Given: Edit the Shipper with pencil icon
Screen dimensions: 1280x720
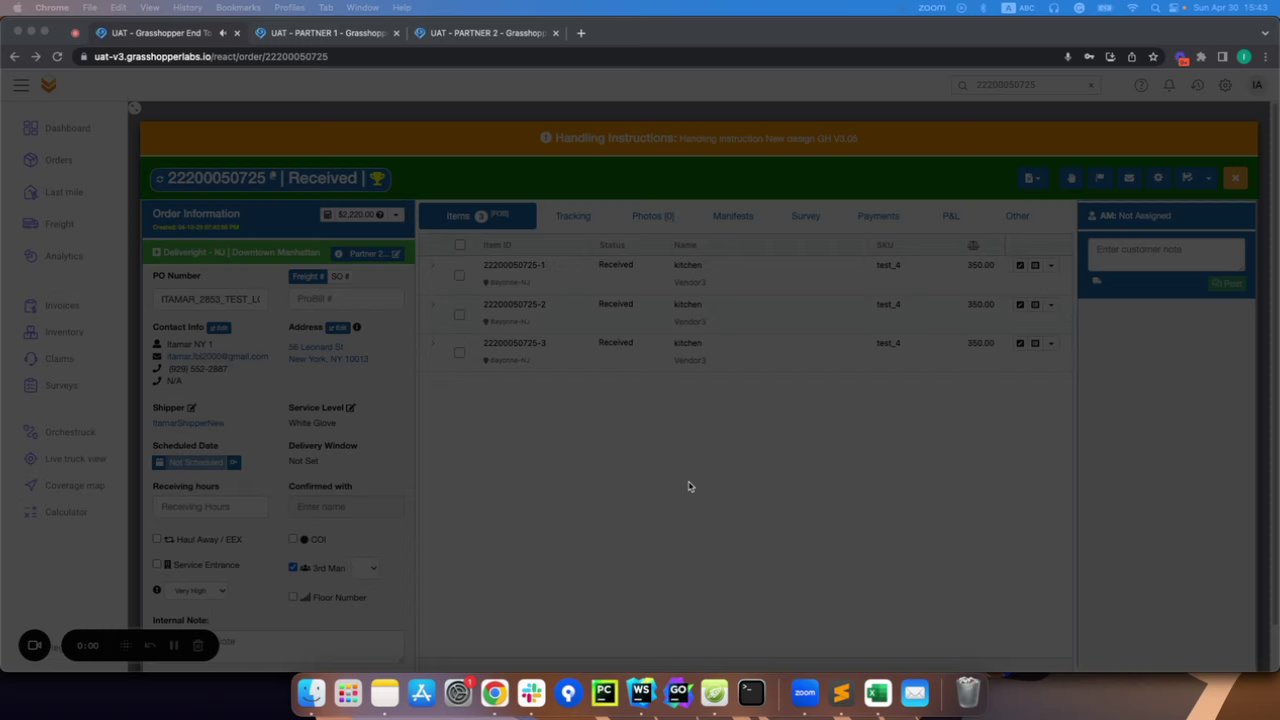Looking at the screenshot, I should tap(192, 408).
